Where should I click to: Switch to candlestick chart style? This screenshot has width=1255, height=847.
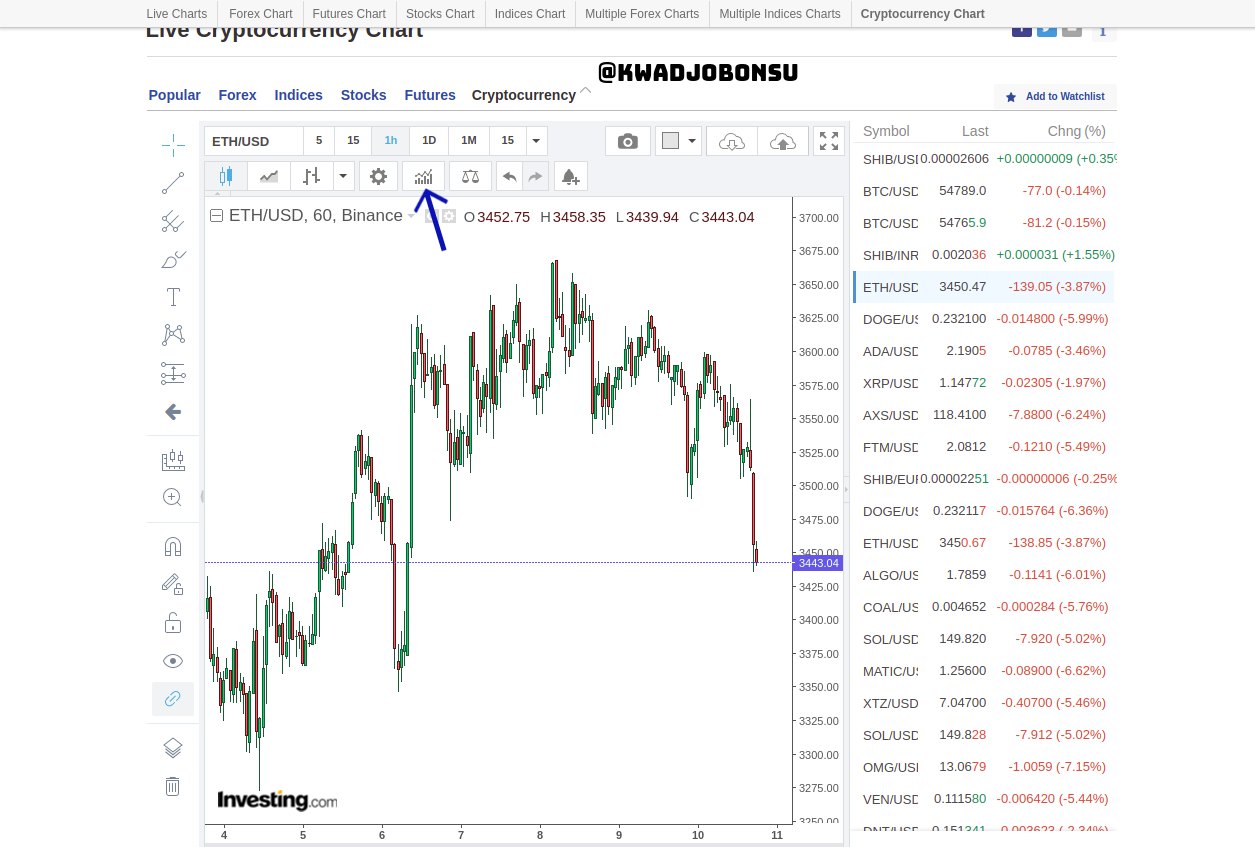pos(226,177)
